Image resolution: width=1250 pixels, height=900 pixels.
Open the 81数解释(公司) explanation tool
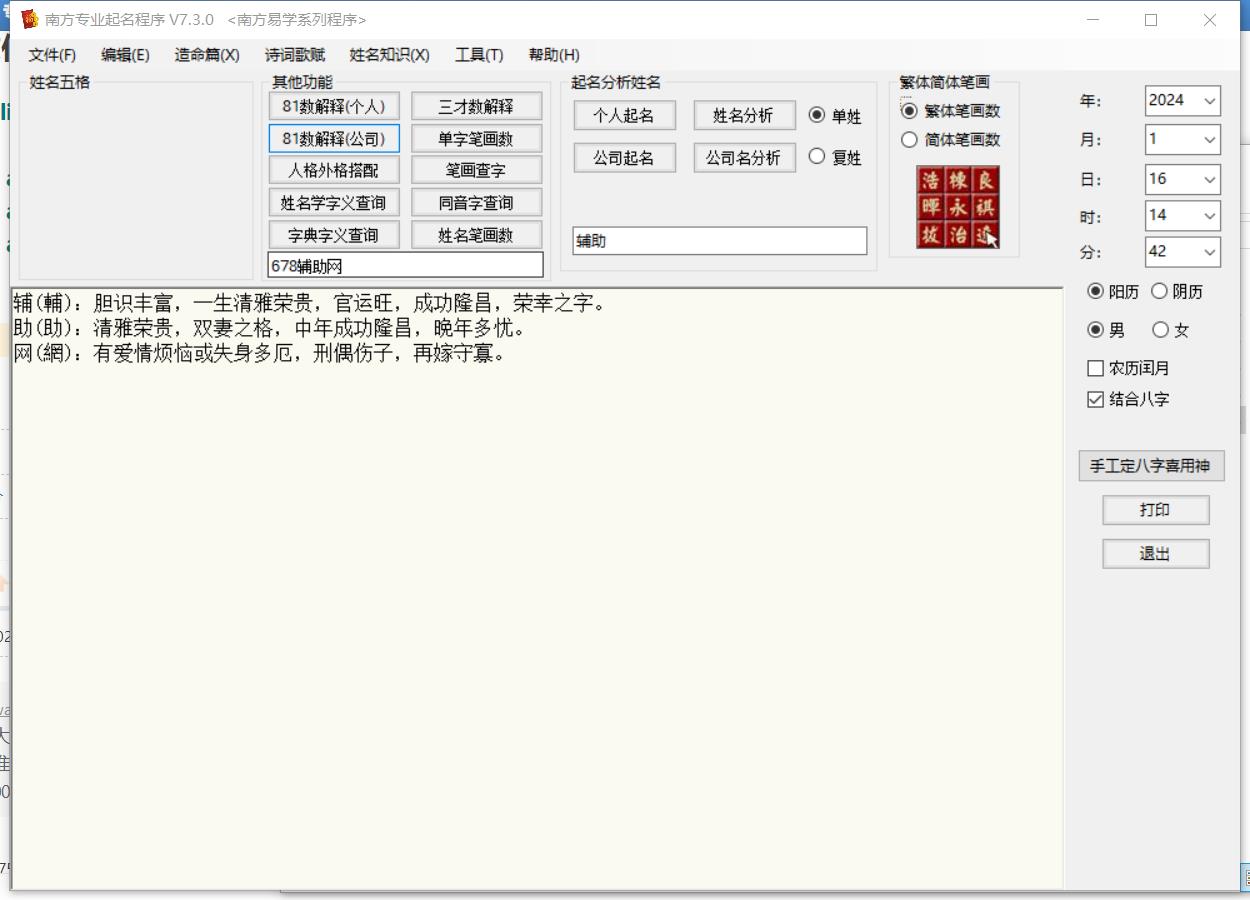334,138
